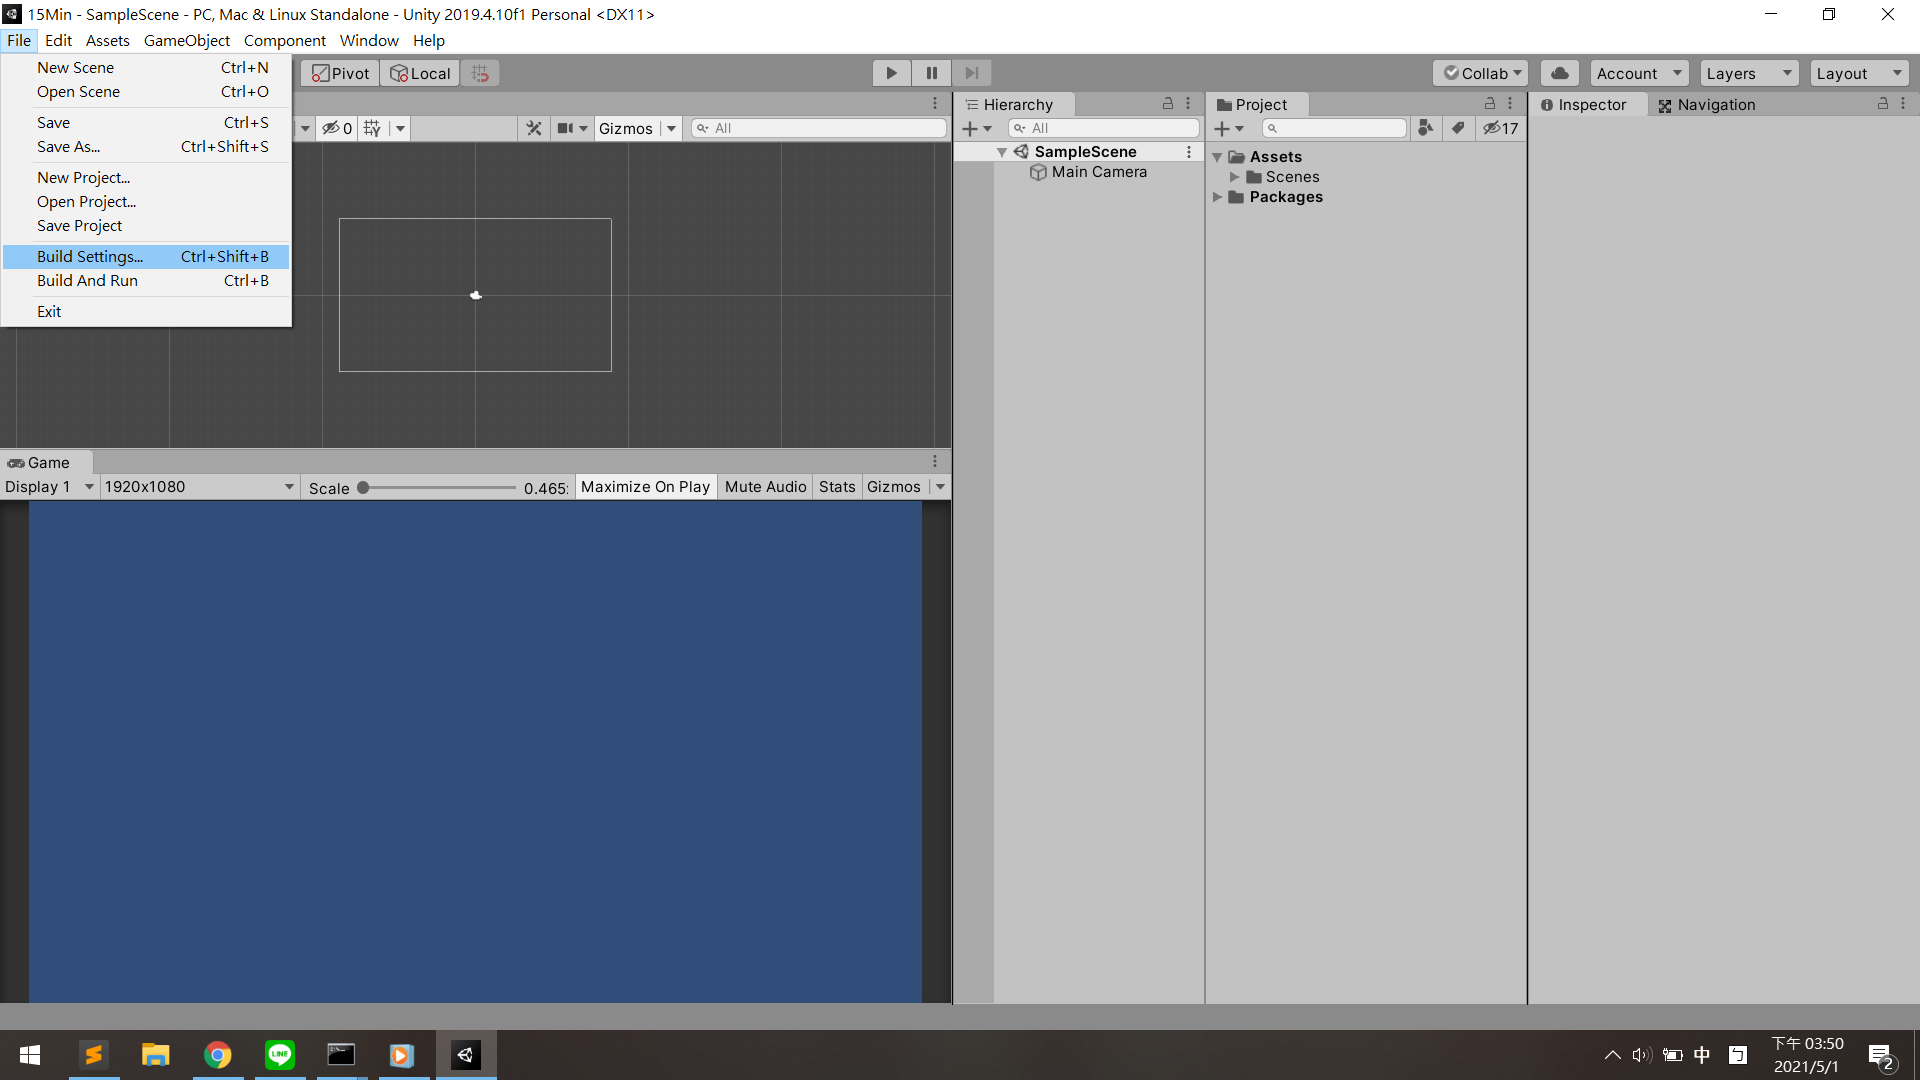This screenshot has width=1920, height=1080.
Task: Click the Step frame button
Action: [971, 73]
